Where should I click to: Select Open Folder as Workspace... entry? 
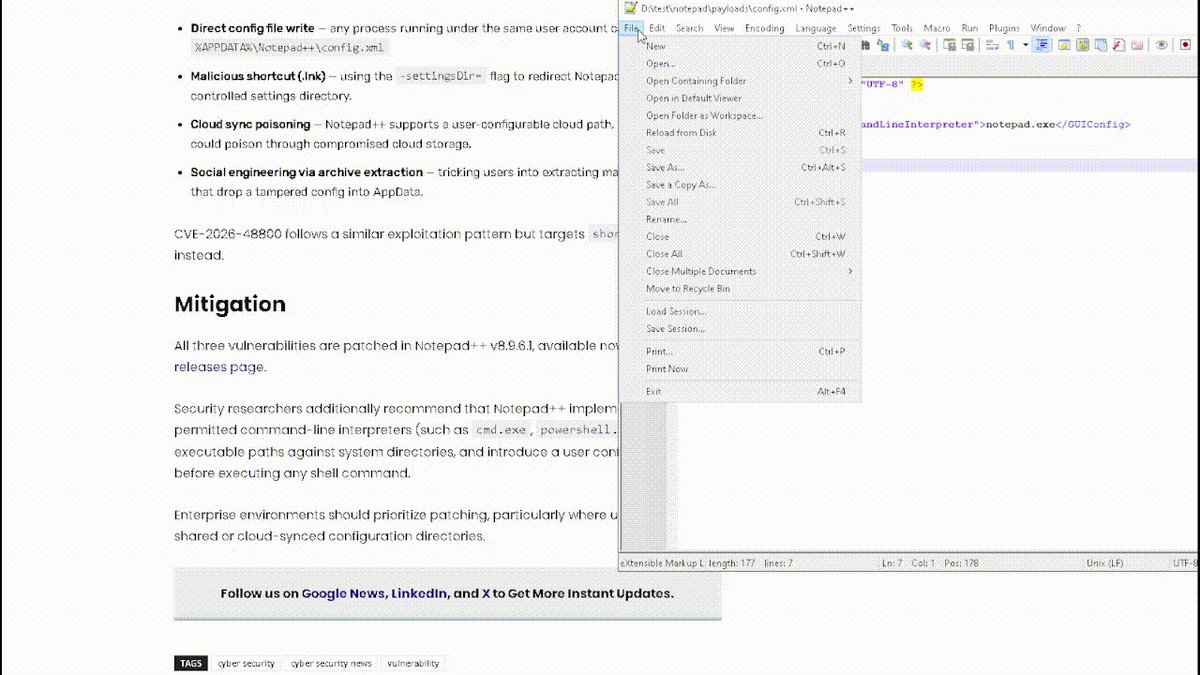740,115
